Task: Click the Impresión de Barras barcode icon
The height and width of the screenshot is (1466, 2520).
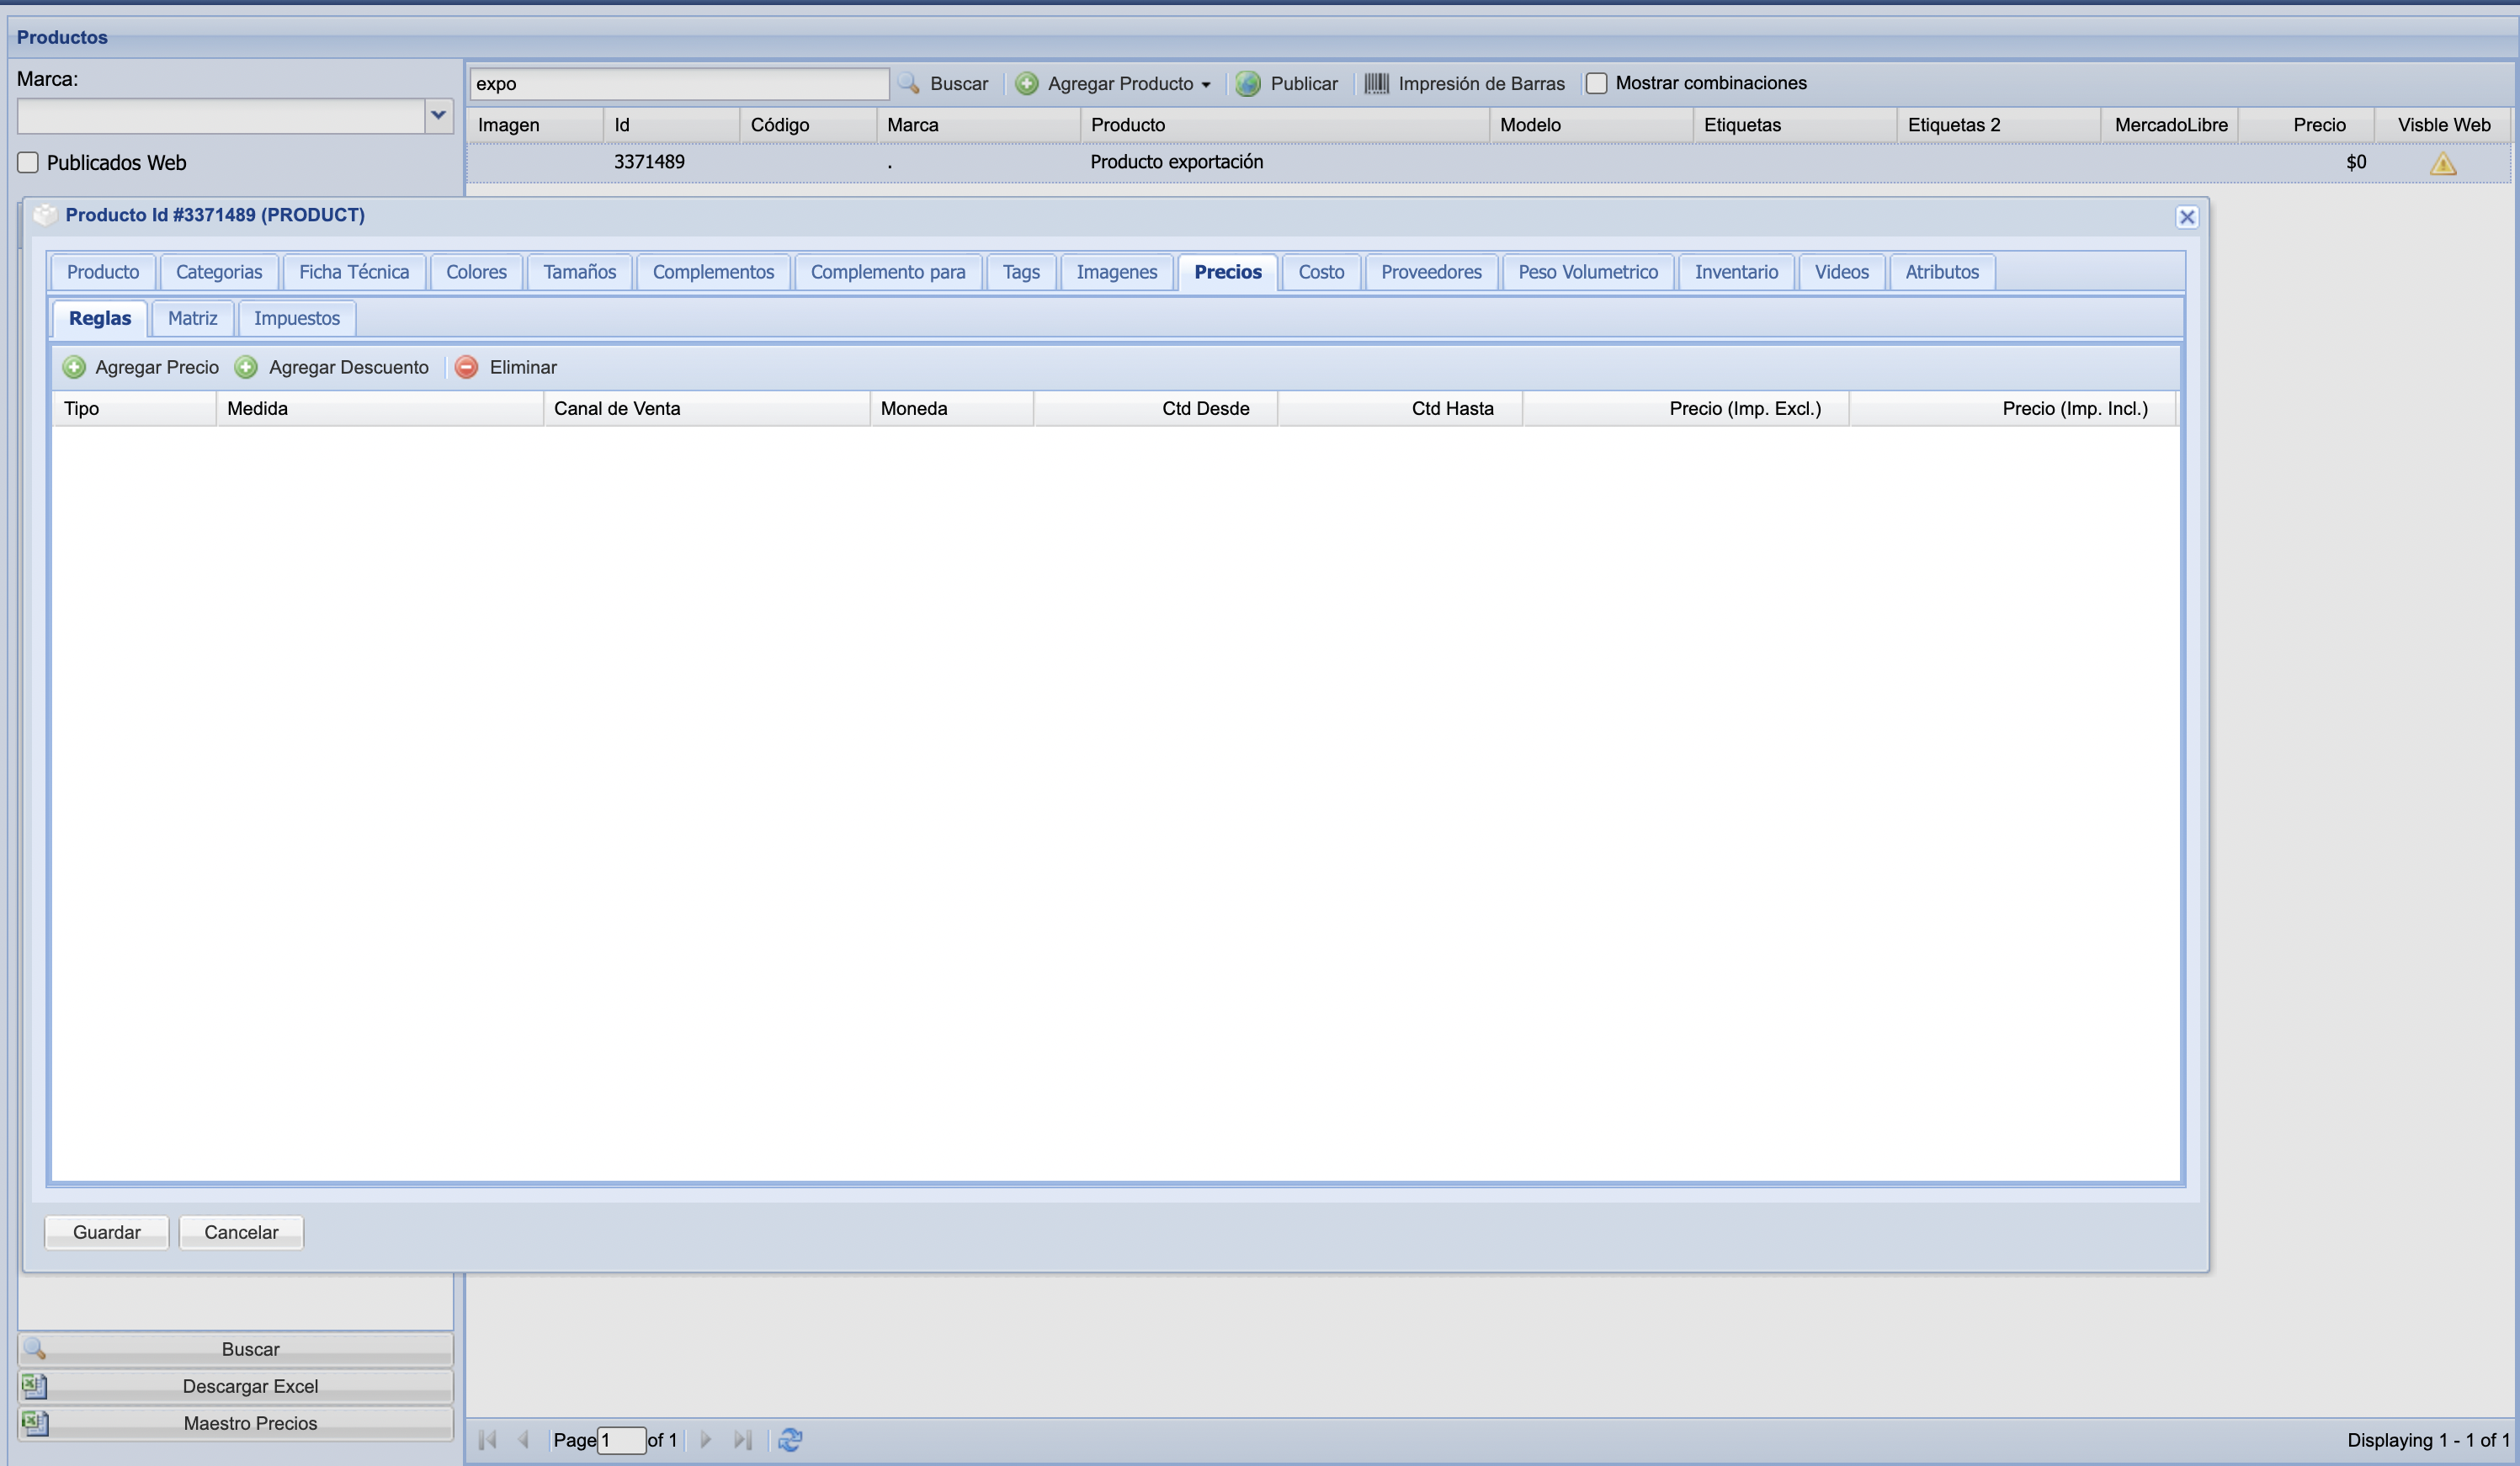Action: [x=1376, y=84]
